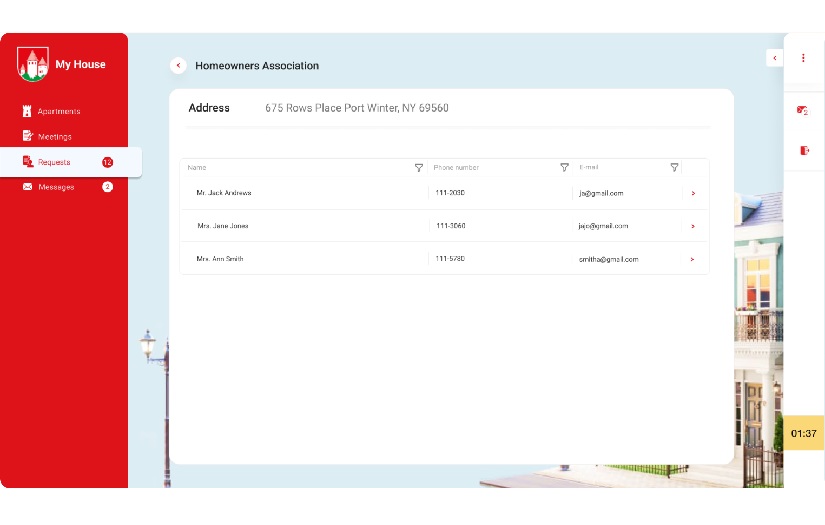Go back from Homeowners Association page
825x525 pixels.
click(x=178, y=65)
